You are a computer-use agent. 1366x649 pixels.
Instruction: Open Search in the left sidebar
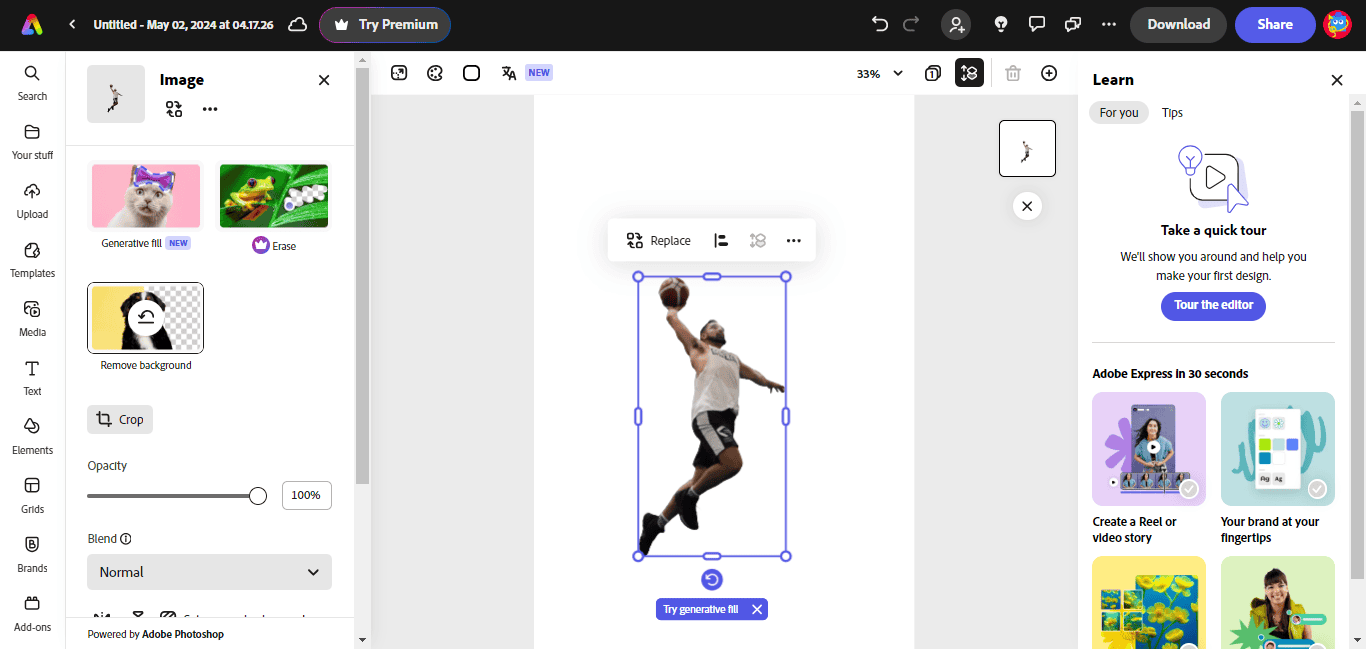(32, 83)
